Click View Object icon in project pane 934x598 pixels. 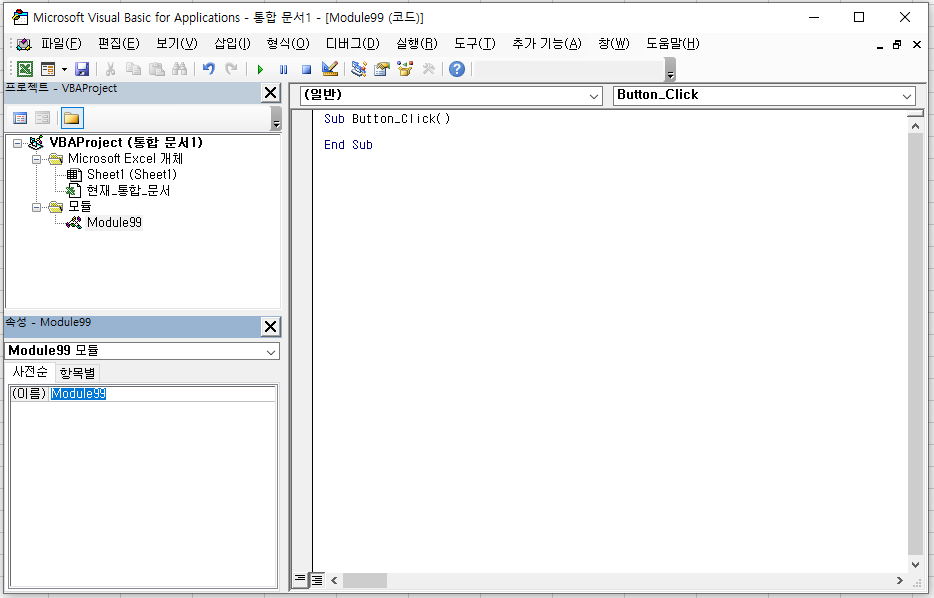pyautogui.click(x=42, y=118)
